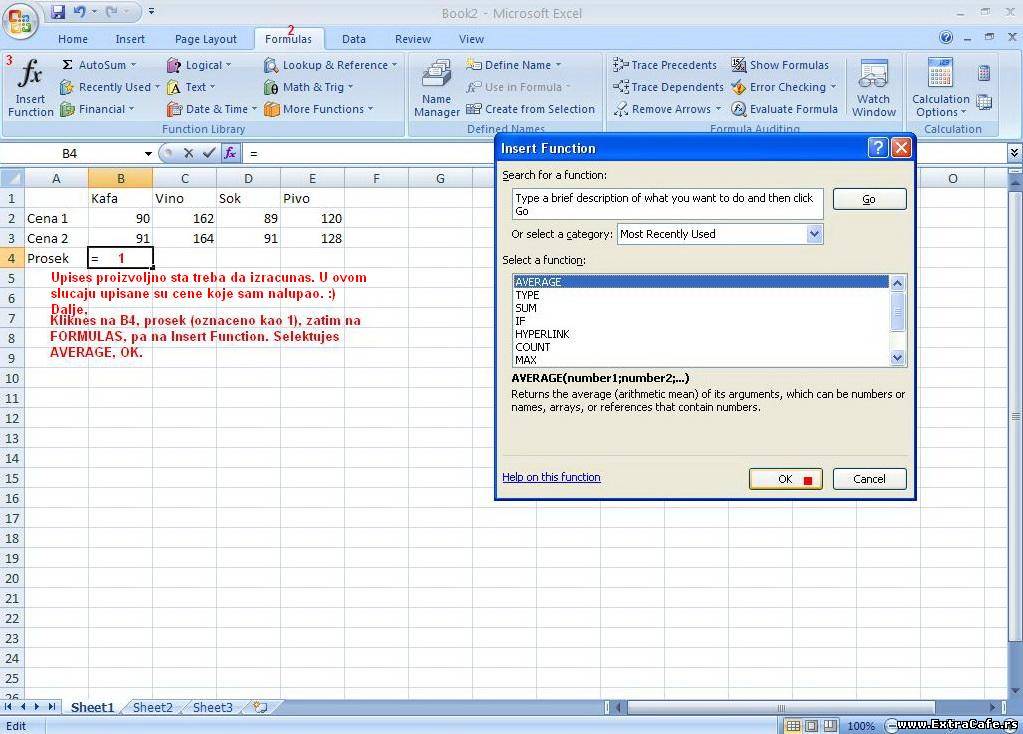Click the Go button to search functions
The height and width of the screenshot is (734, 1023).
[x=870, y=199]
